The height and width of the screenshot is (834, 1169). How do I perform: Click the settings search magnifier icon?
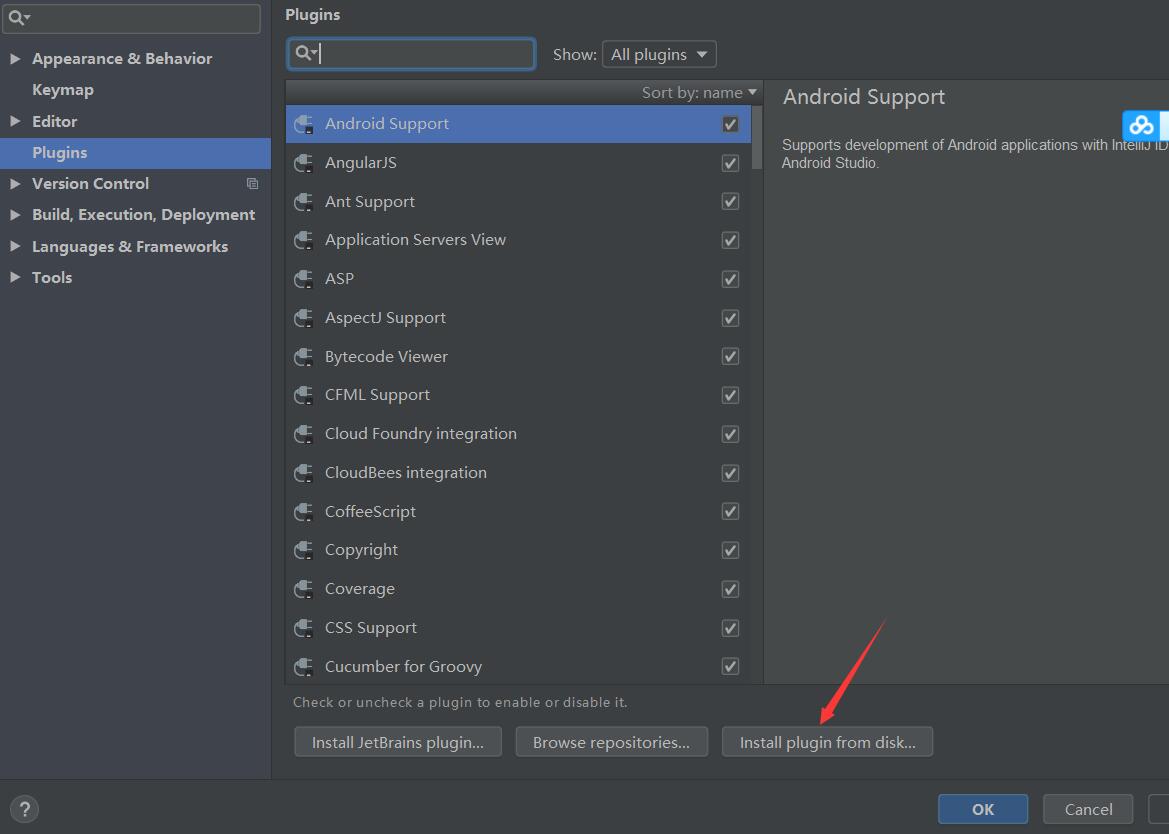18,18
